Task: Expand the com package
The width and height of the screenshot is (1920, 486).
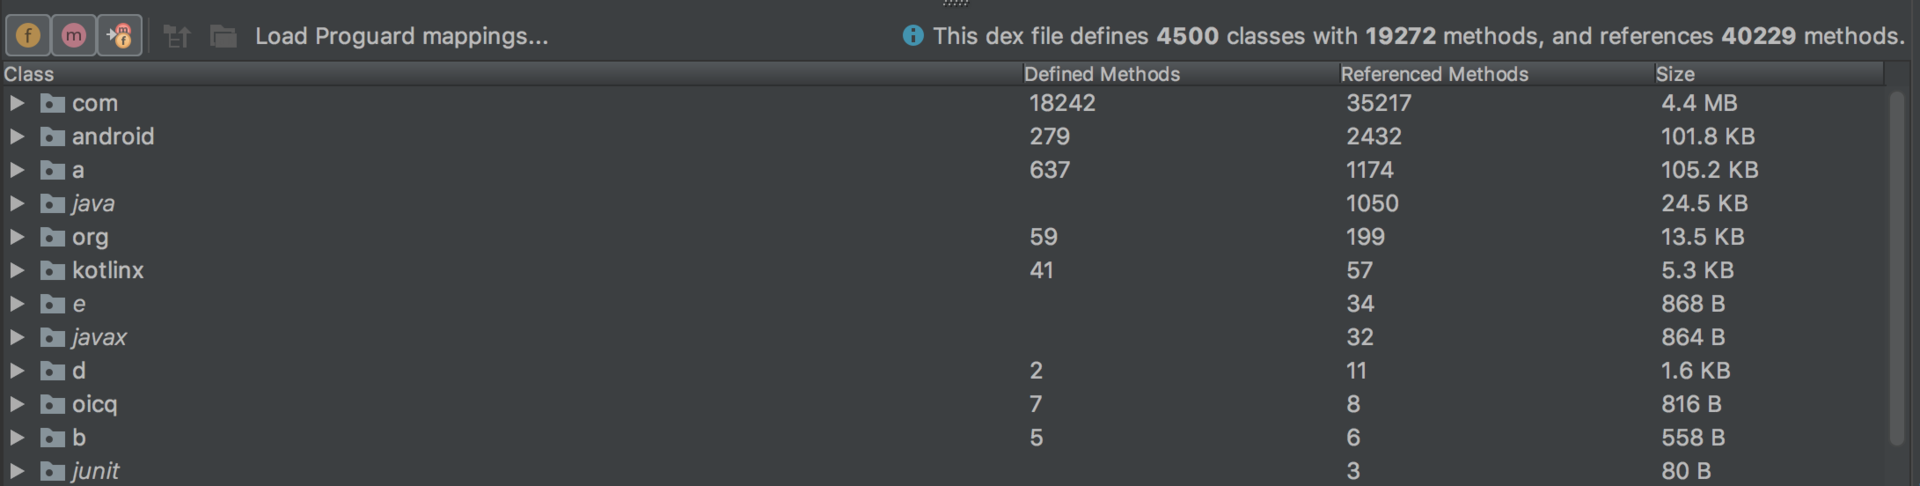Action: click(17, 103)
